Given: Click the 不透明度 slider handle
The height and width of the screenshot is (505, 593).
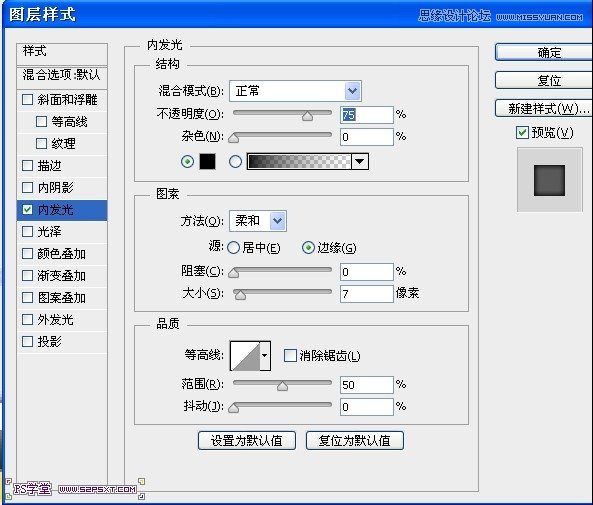Looking at the screenshot, I should pyautogui.click(x=307, y=116).
